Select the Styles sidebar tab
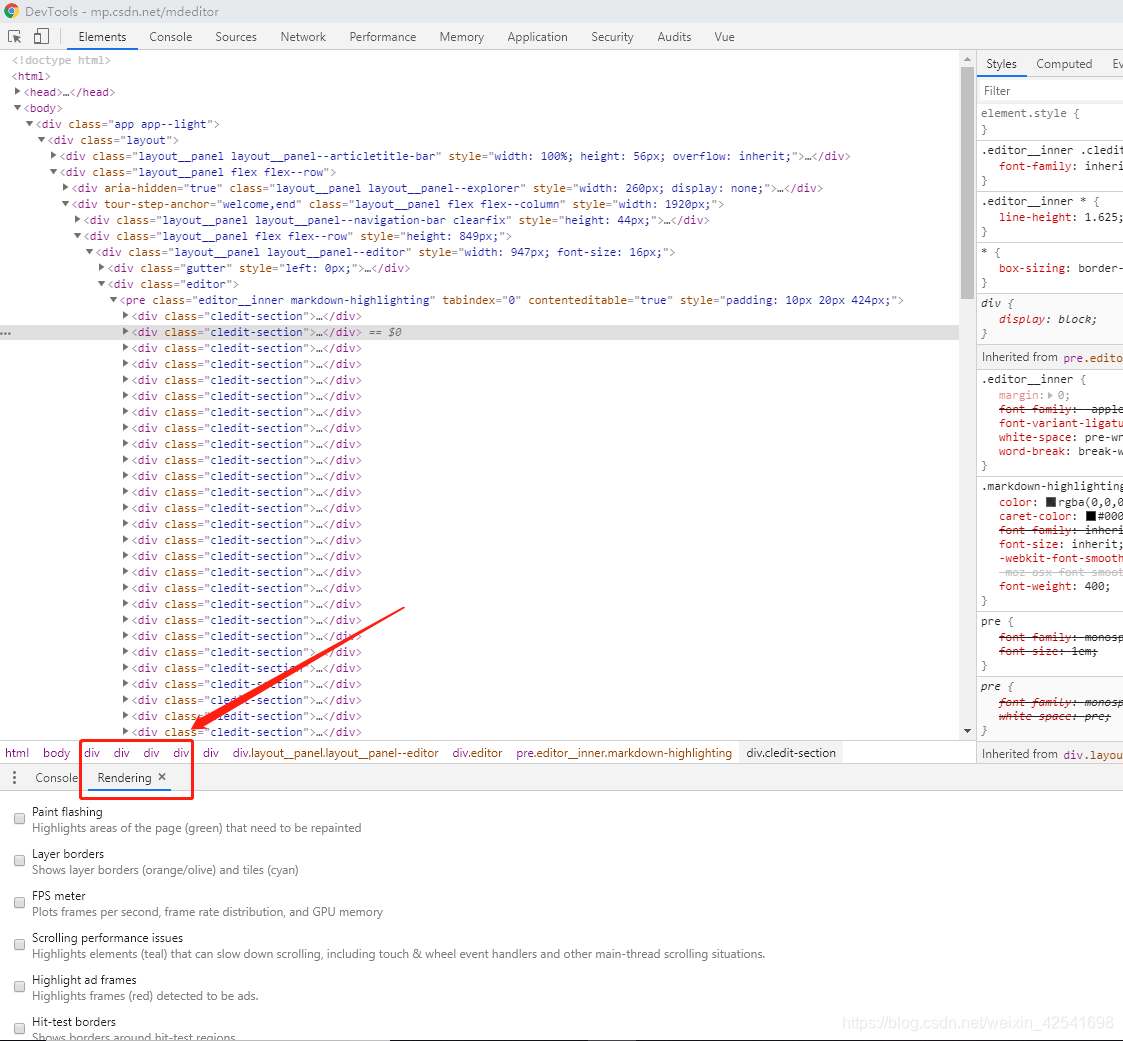This screenshot has width=1123, height=1041. click(1001, 64)
